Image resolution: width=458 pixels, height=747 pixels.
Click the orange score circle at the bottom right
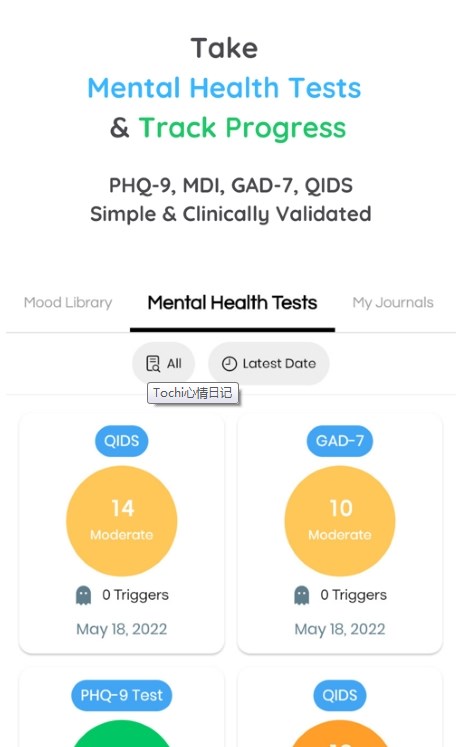pyautogui.click(x=340, y=734)
